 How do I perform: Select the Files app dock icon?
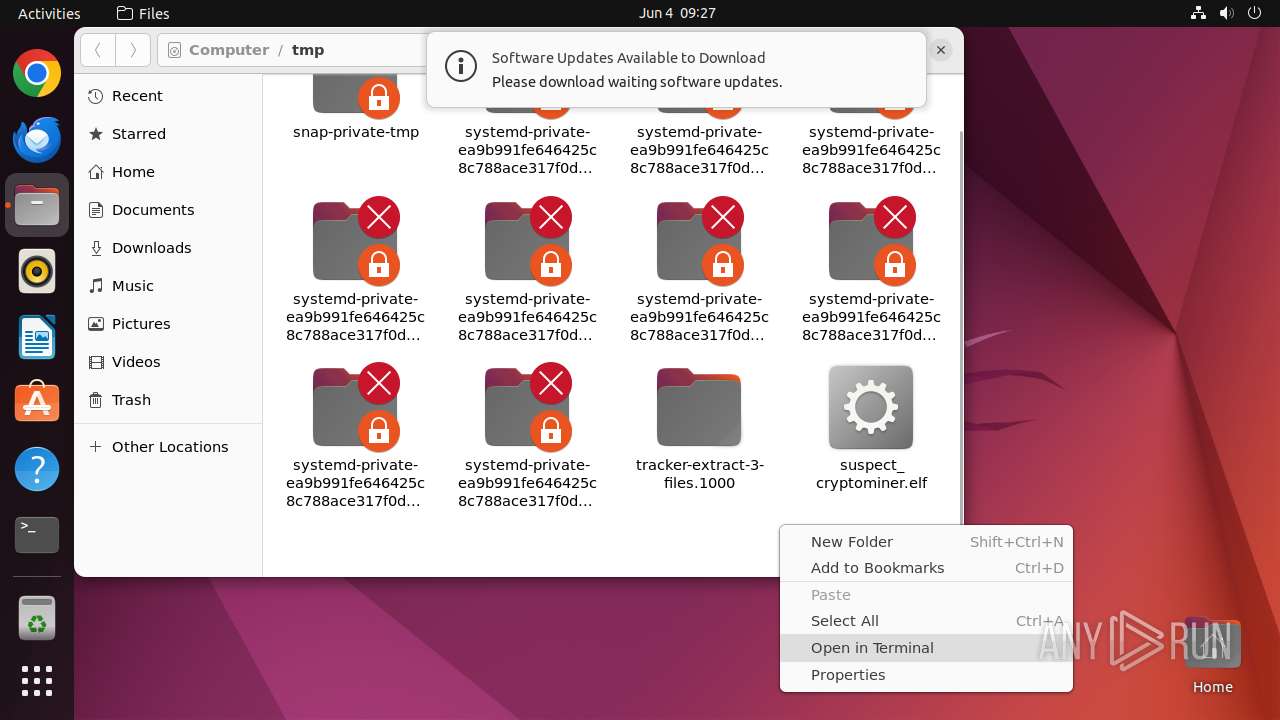pos(37,205)
